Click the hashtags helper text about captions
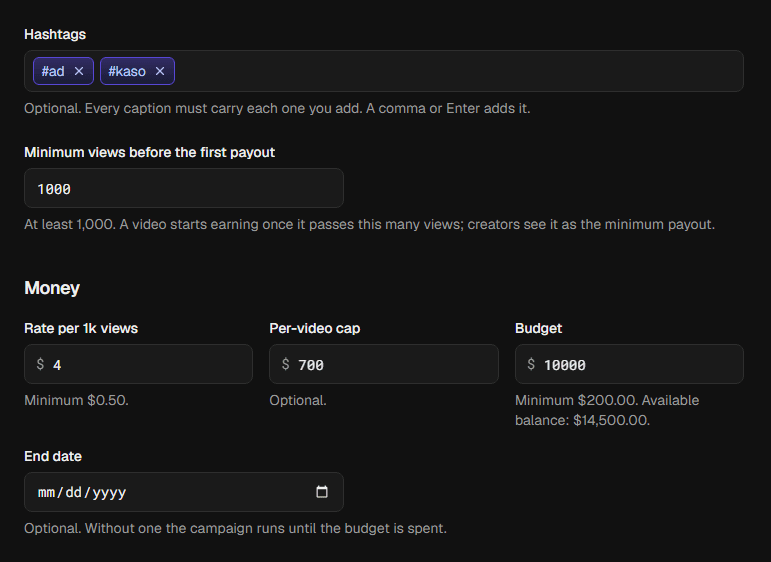 [x=277, y=108]
